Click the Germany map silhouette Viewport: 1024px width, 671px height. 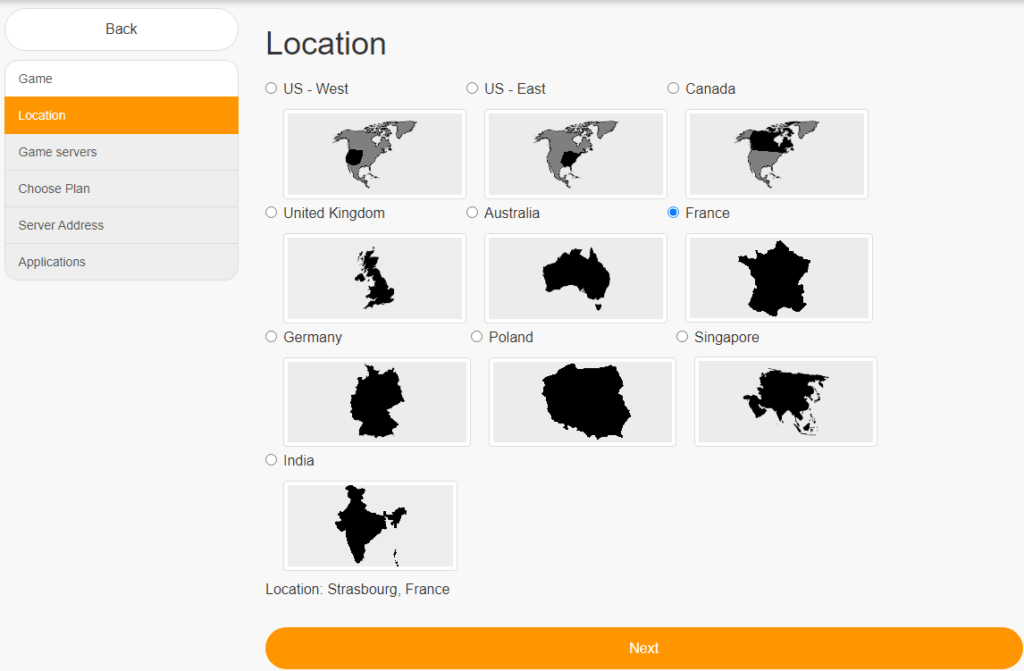[x=376, y=402]
